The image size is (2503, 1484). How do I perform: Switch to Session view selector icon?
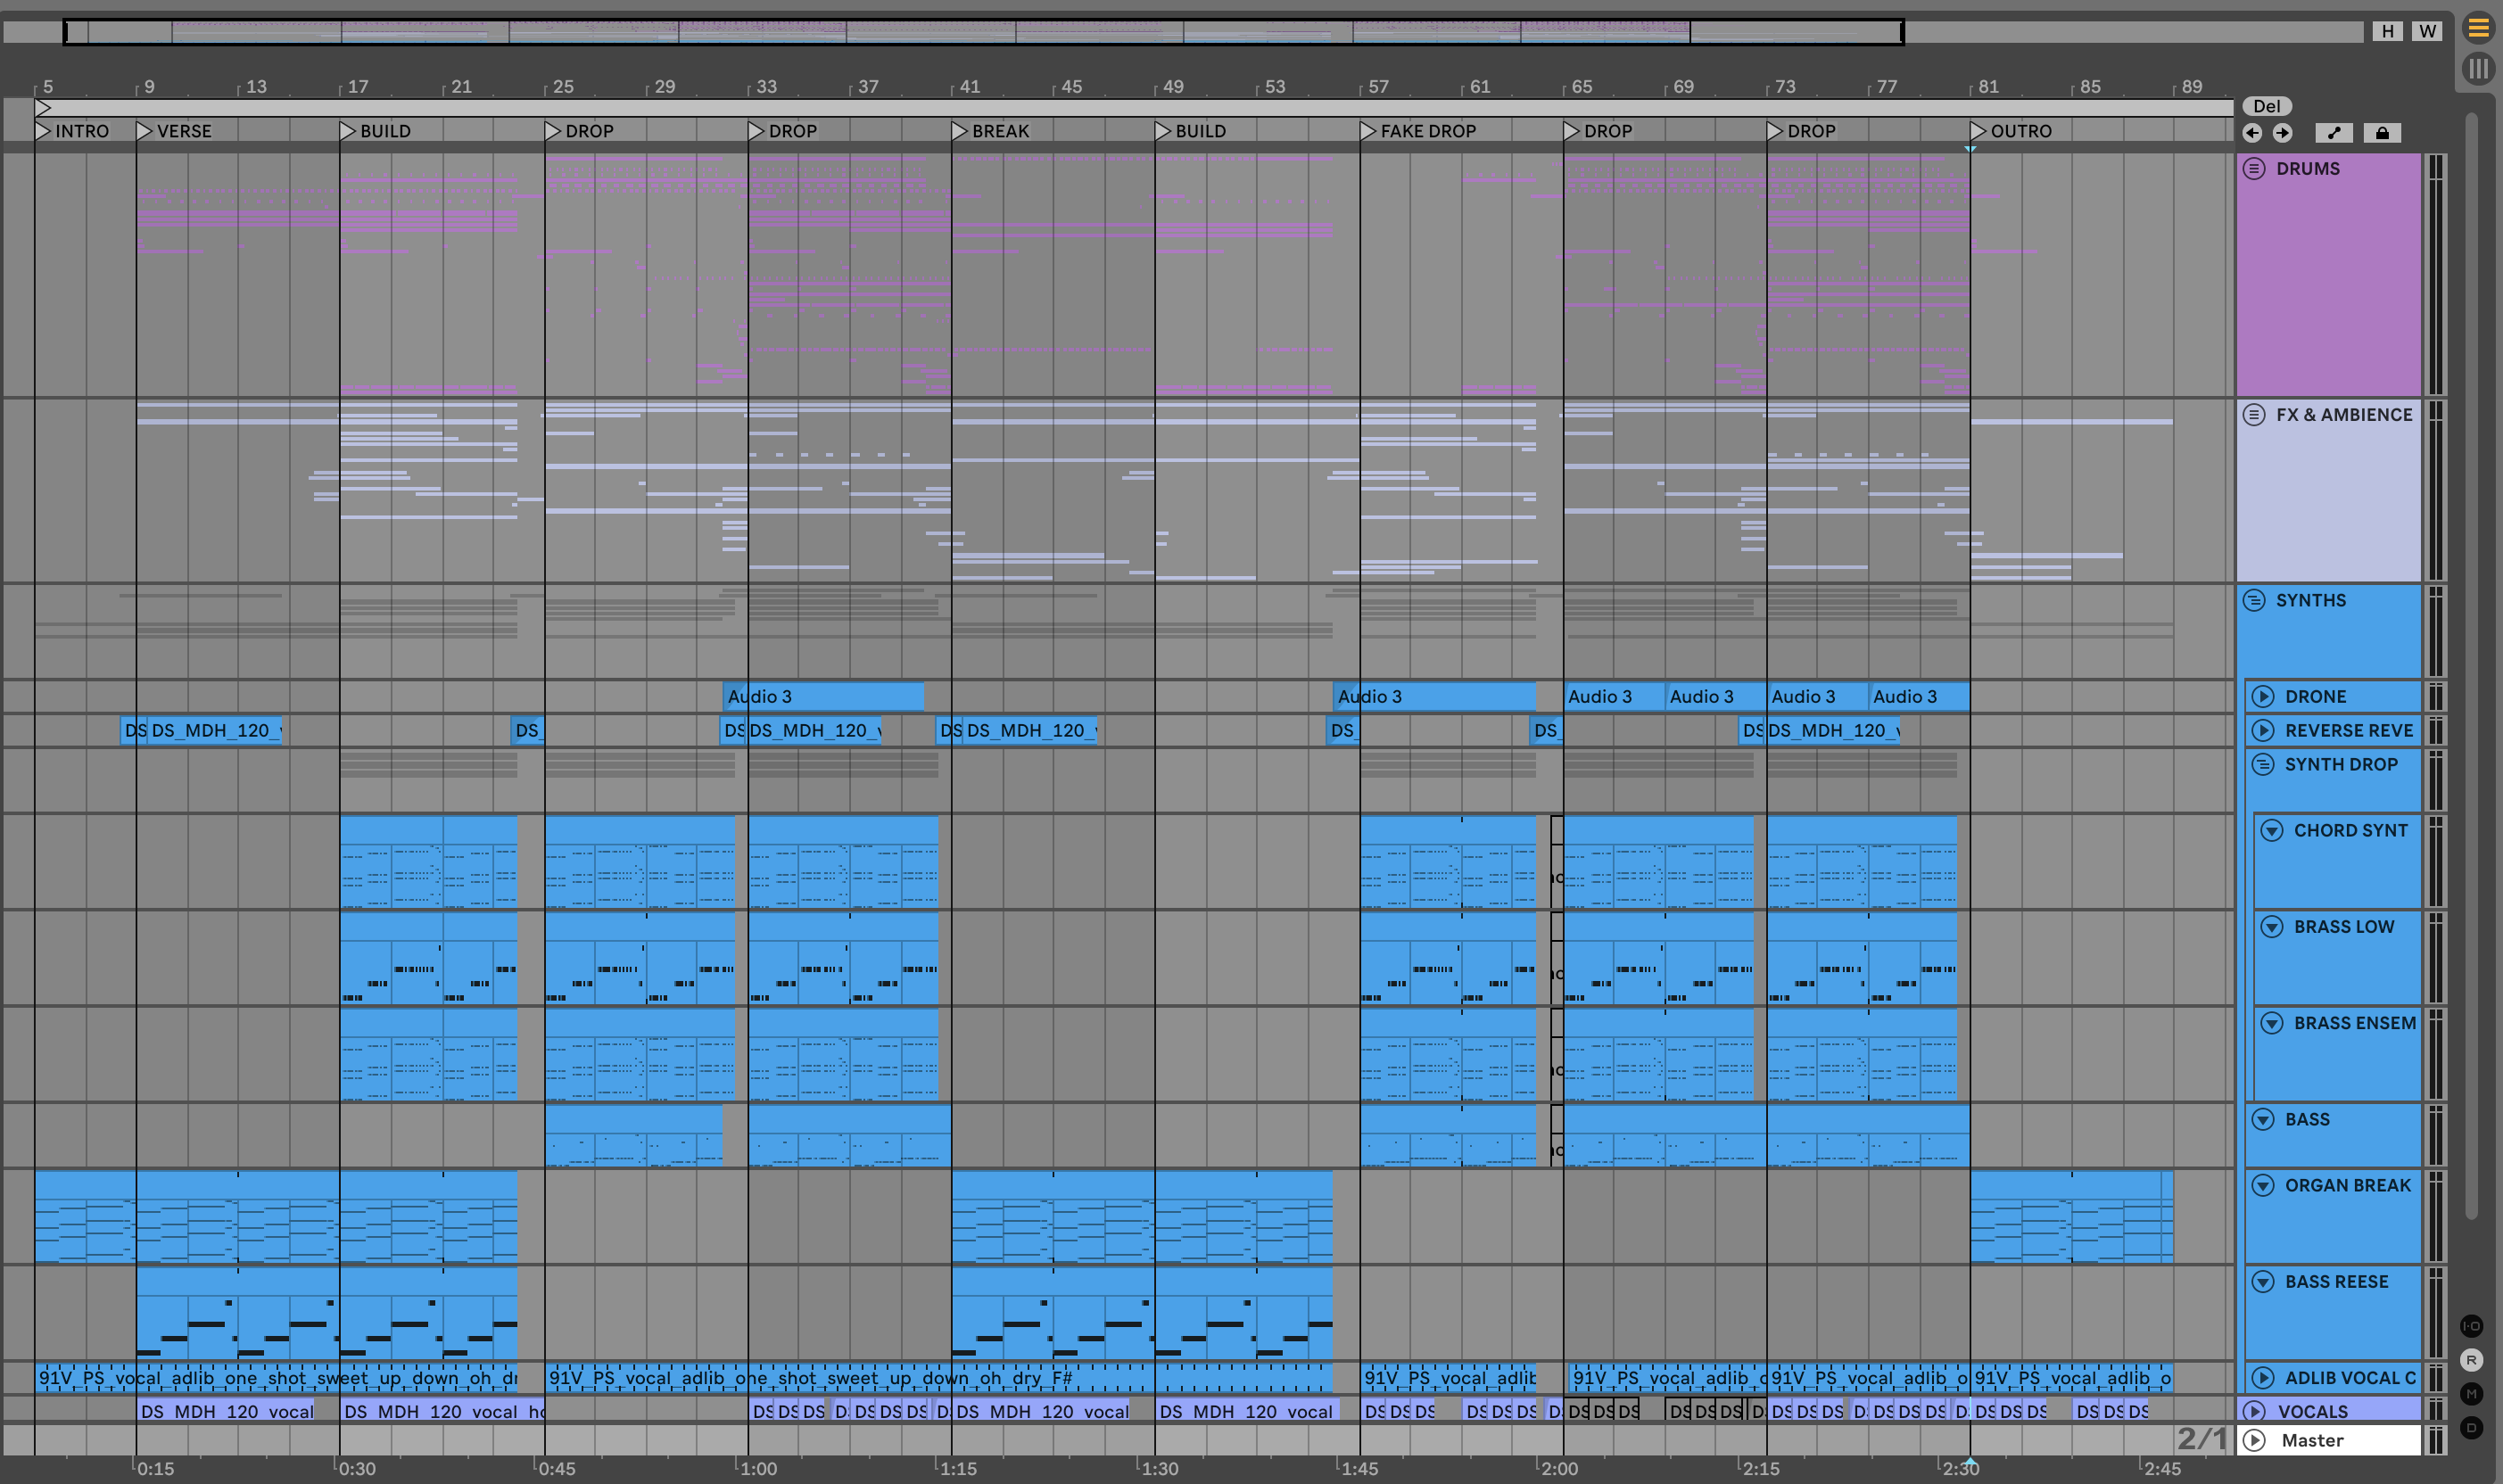2478,69
